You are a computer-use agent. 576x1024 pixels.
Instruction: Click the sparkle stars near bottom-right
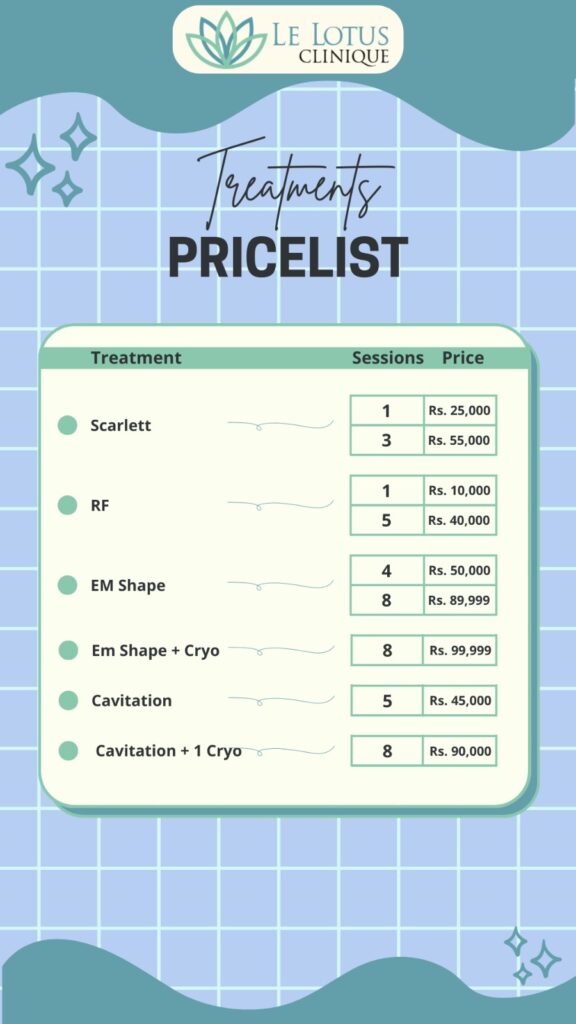tap(532, 956)
